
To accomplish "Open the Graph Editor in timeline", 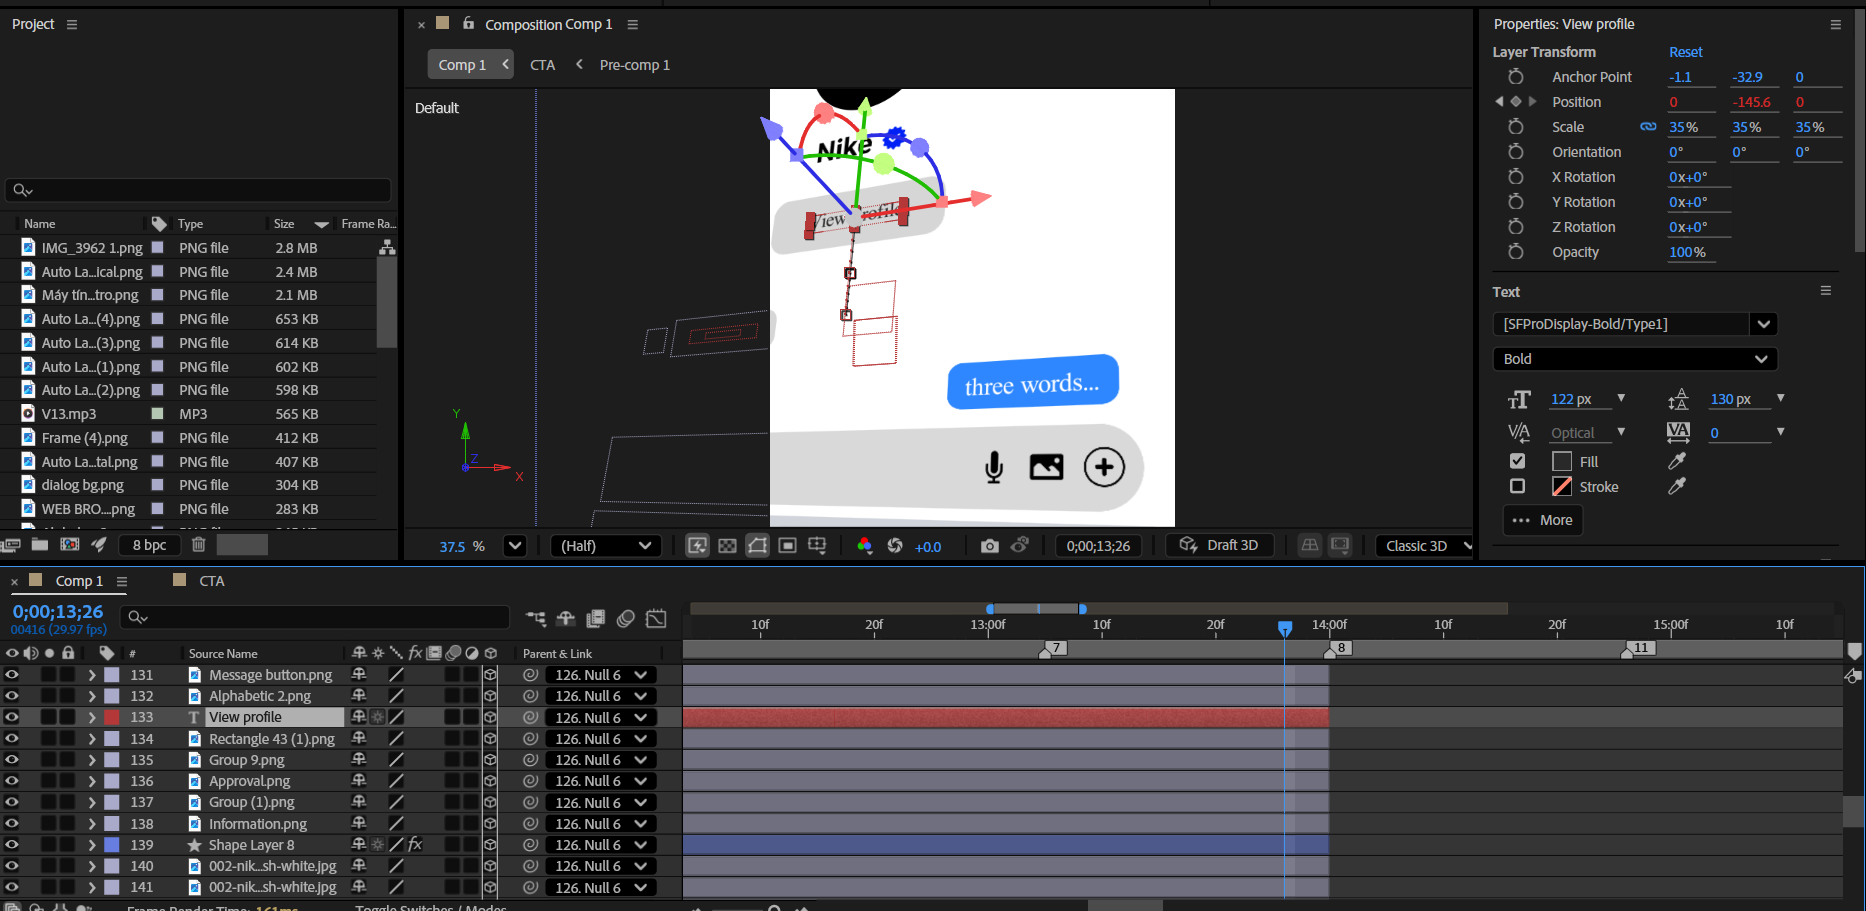I will click(x=656, y=619).
